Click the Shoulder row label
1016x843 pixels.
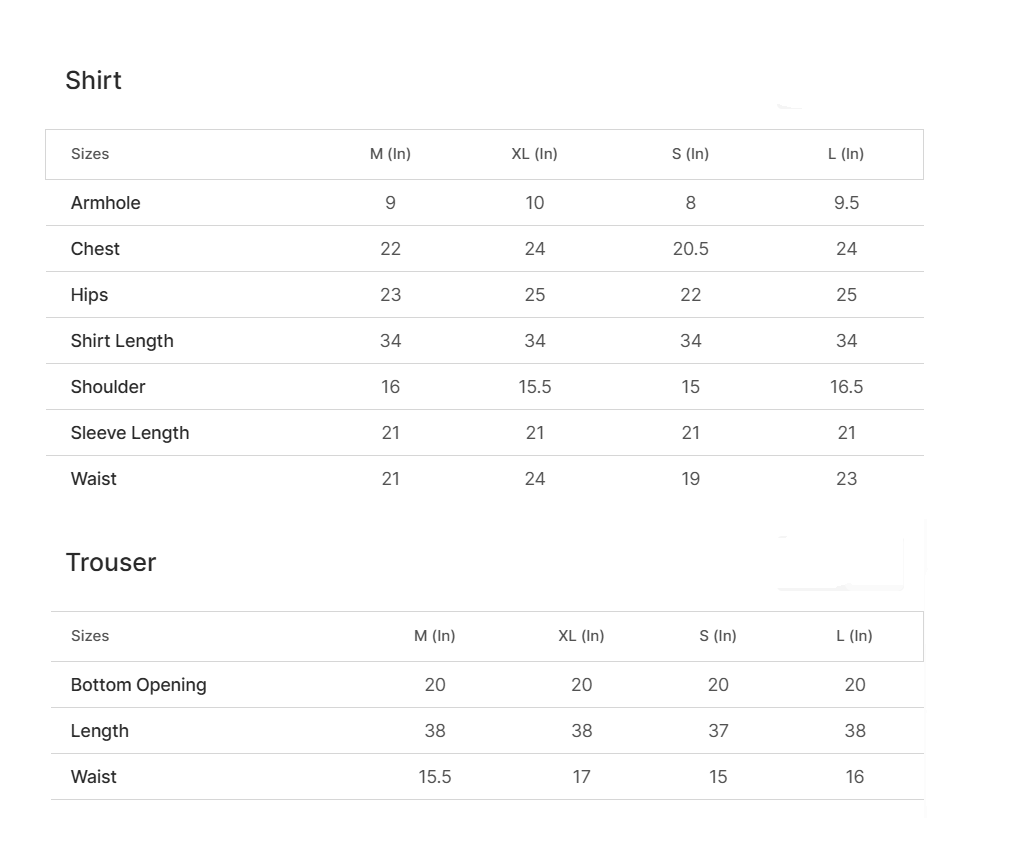pyautogui.click(x=108, y=387)
